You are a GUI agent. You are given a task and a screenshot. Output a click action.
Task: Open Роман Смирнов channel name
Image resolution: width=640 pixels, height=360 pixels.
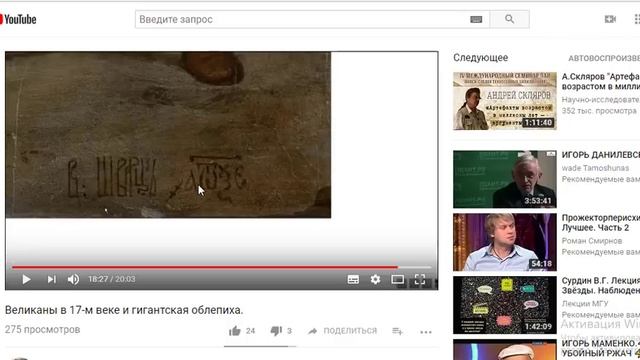591,241
